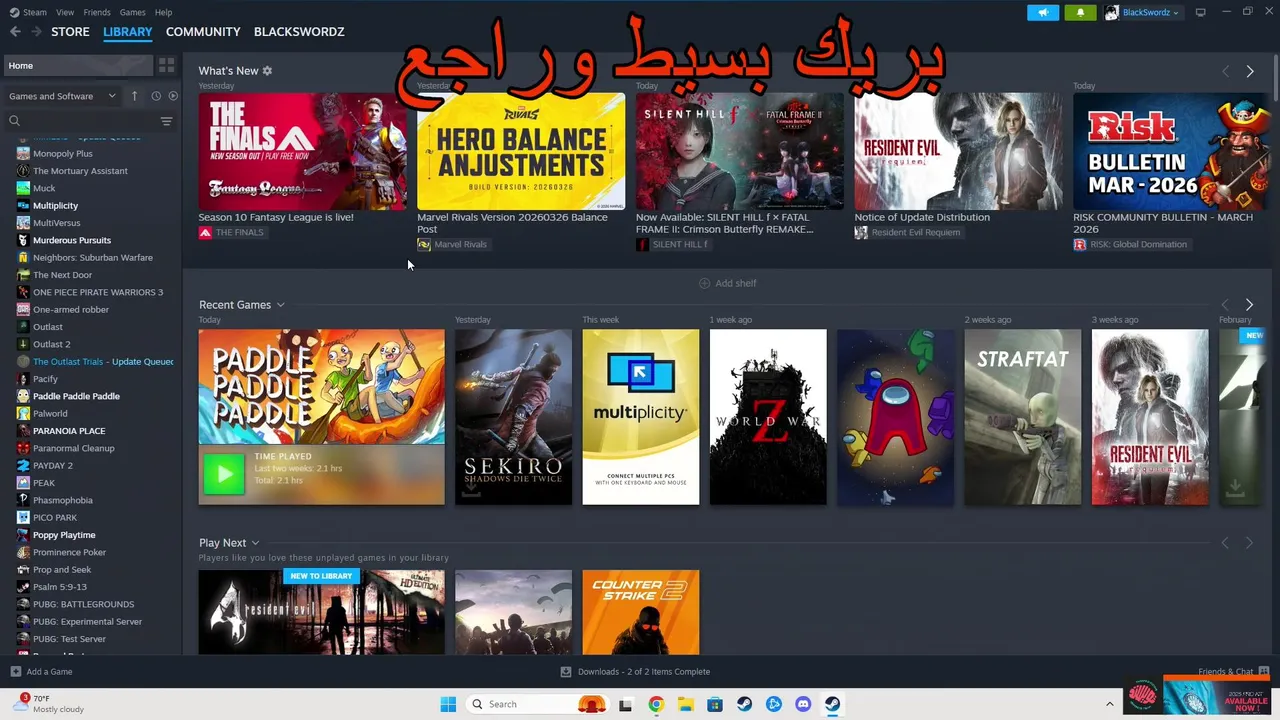Screen dimensions: 1280x720
Task: Open Discord from the taskbar
Action: click(803, 704)
